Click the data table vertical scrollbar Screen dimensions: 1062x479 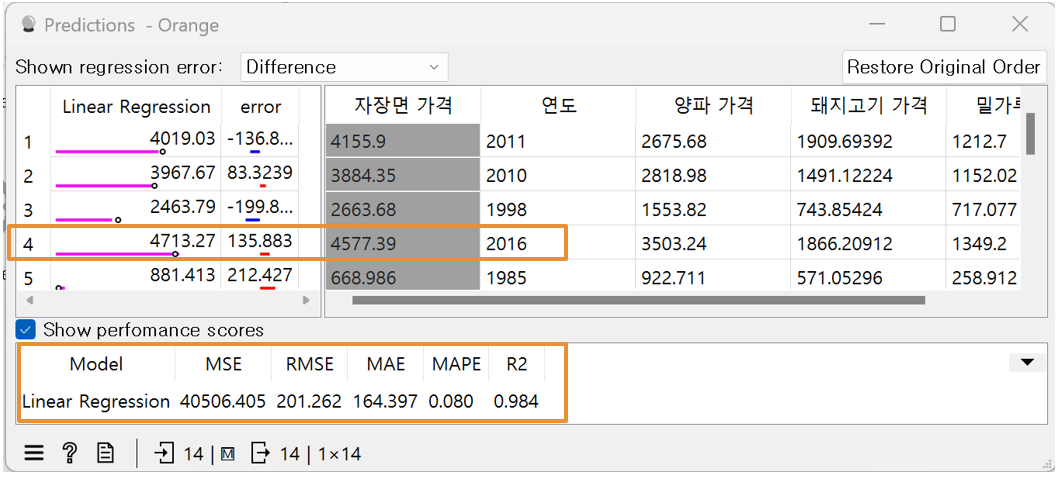click(1030, 133)
